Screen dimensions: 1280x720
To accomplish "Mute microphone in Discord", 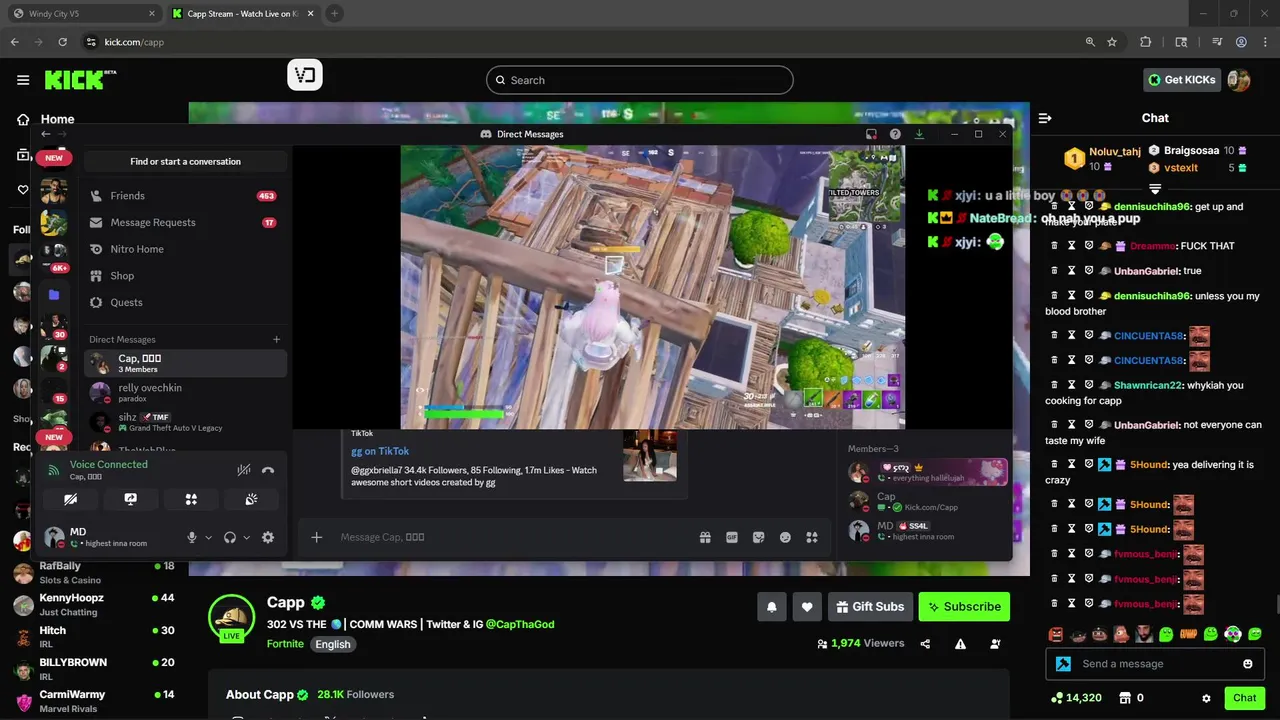I will click(x=192, y=537).
